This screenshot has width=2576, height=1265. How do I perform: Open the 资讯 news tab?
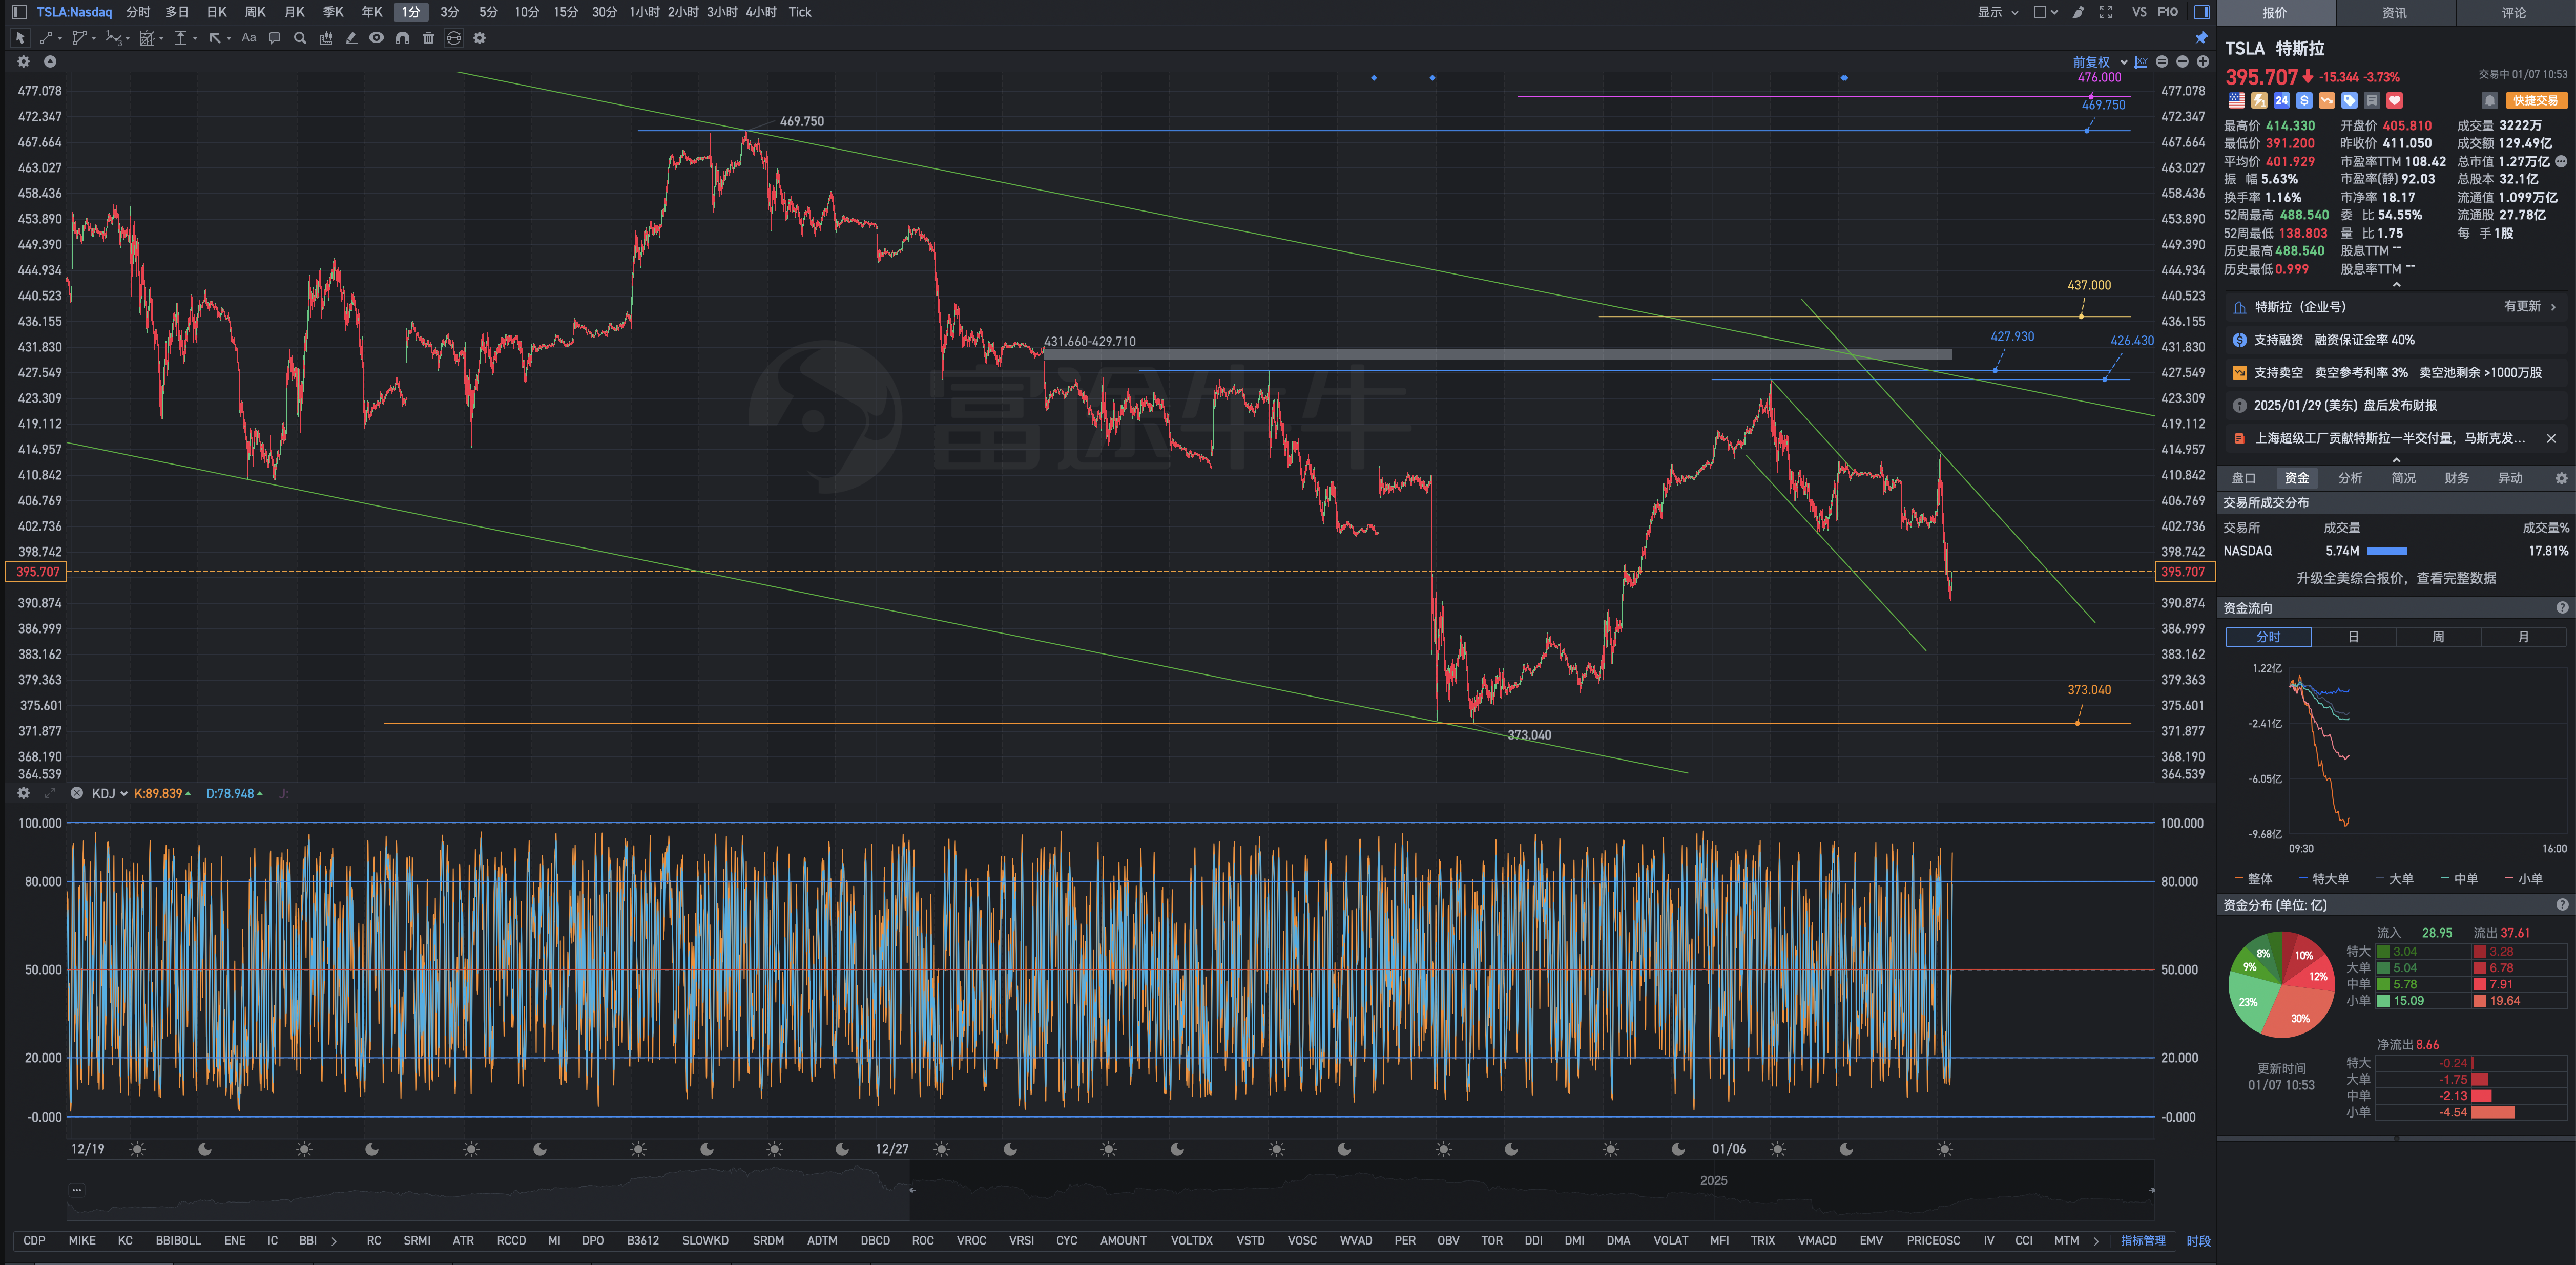click(2394, 13)
